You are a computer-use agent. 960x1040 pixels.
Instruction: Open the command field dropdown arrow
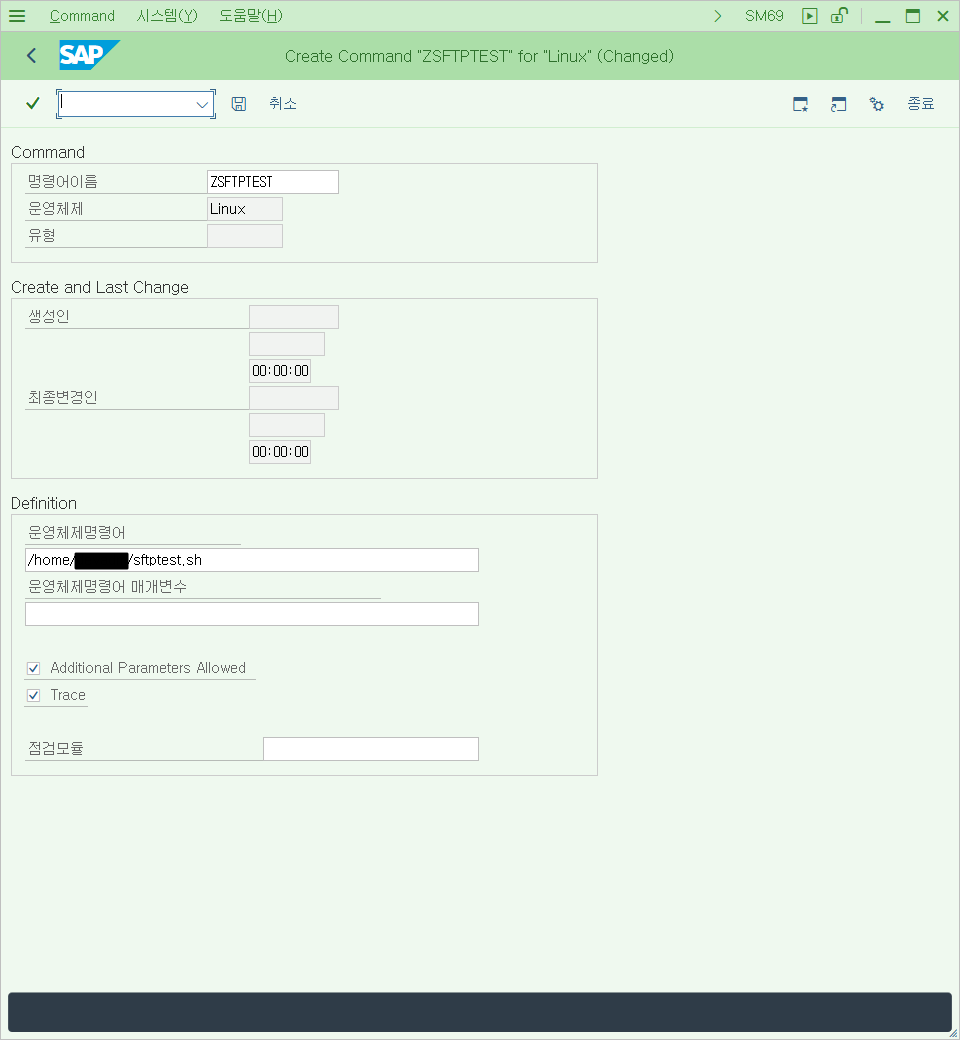pos(202,105)
